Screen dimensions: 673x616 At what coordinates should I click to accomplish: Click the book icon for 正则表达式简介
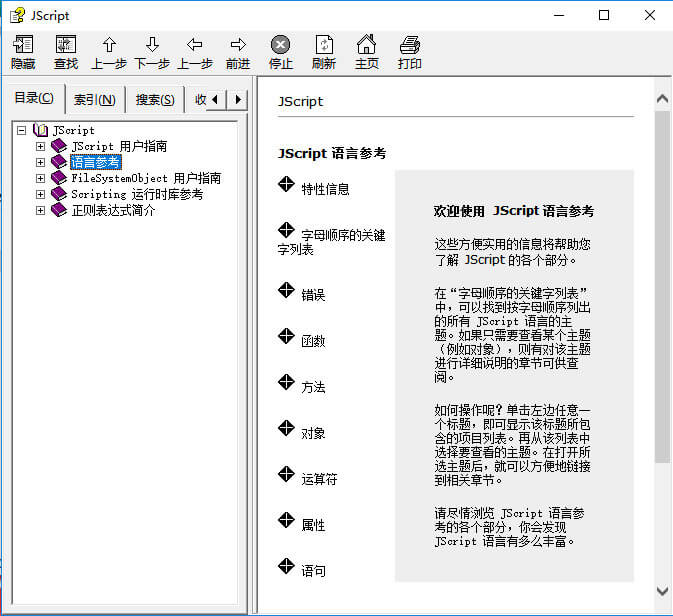tap(59, 210)
